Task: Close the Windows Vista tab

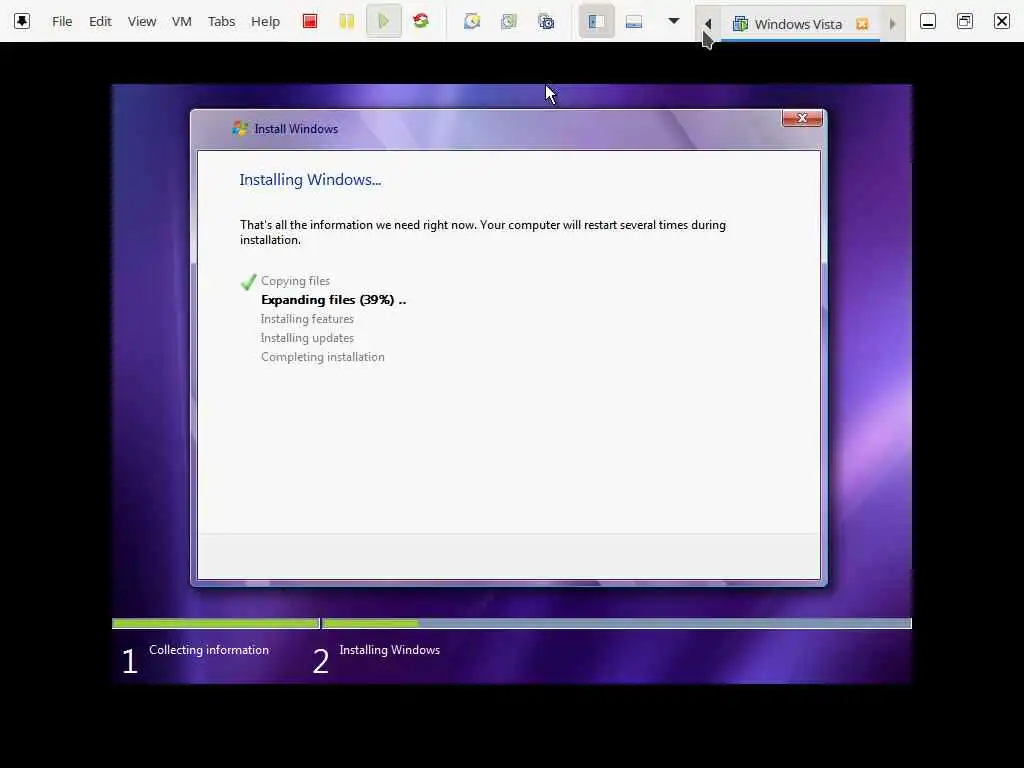Action: [862, 24]
